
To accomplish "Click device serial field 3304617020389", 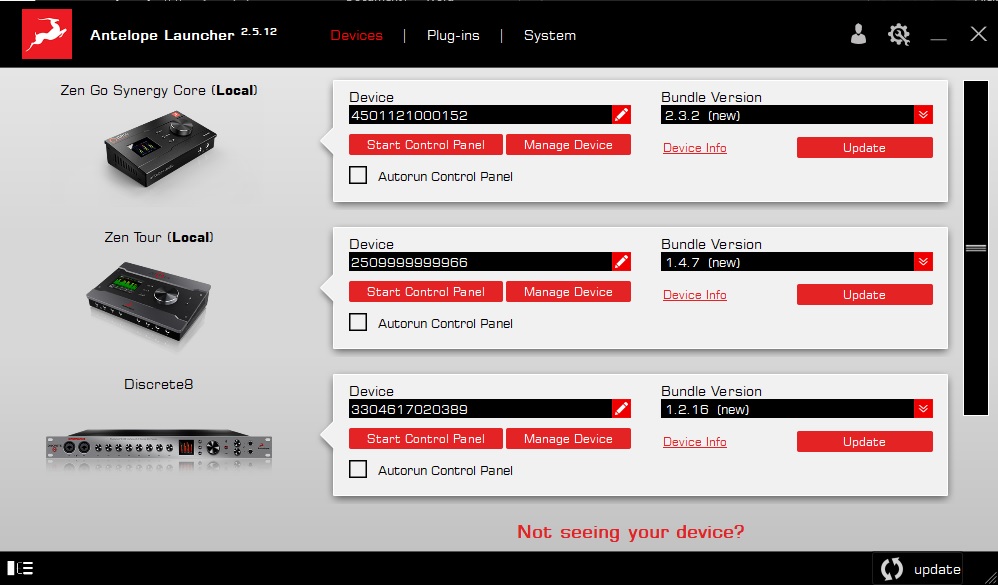I will pos(481,409).
